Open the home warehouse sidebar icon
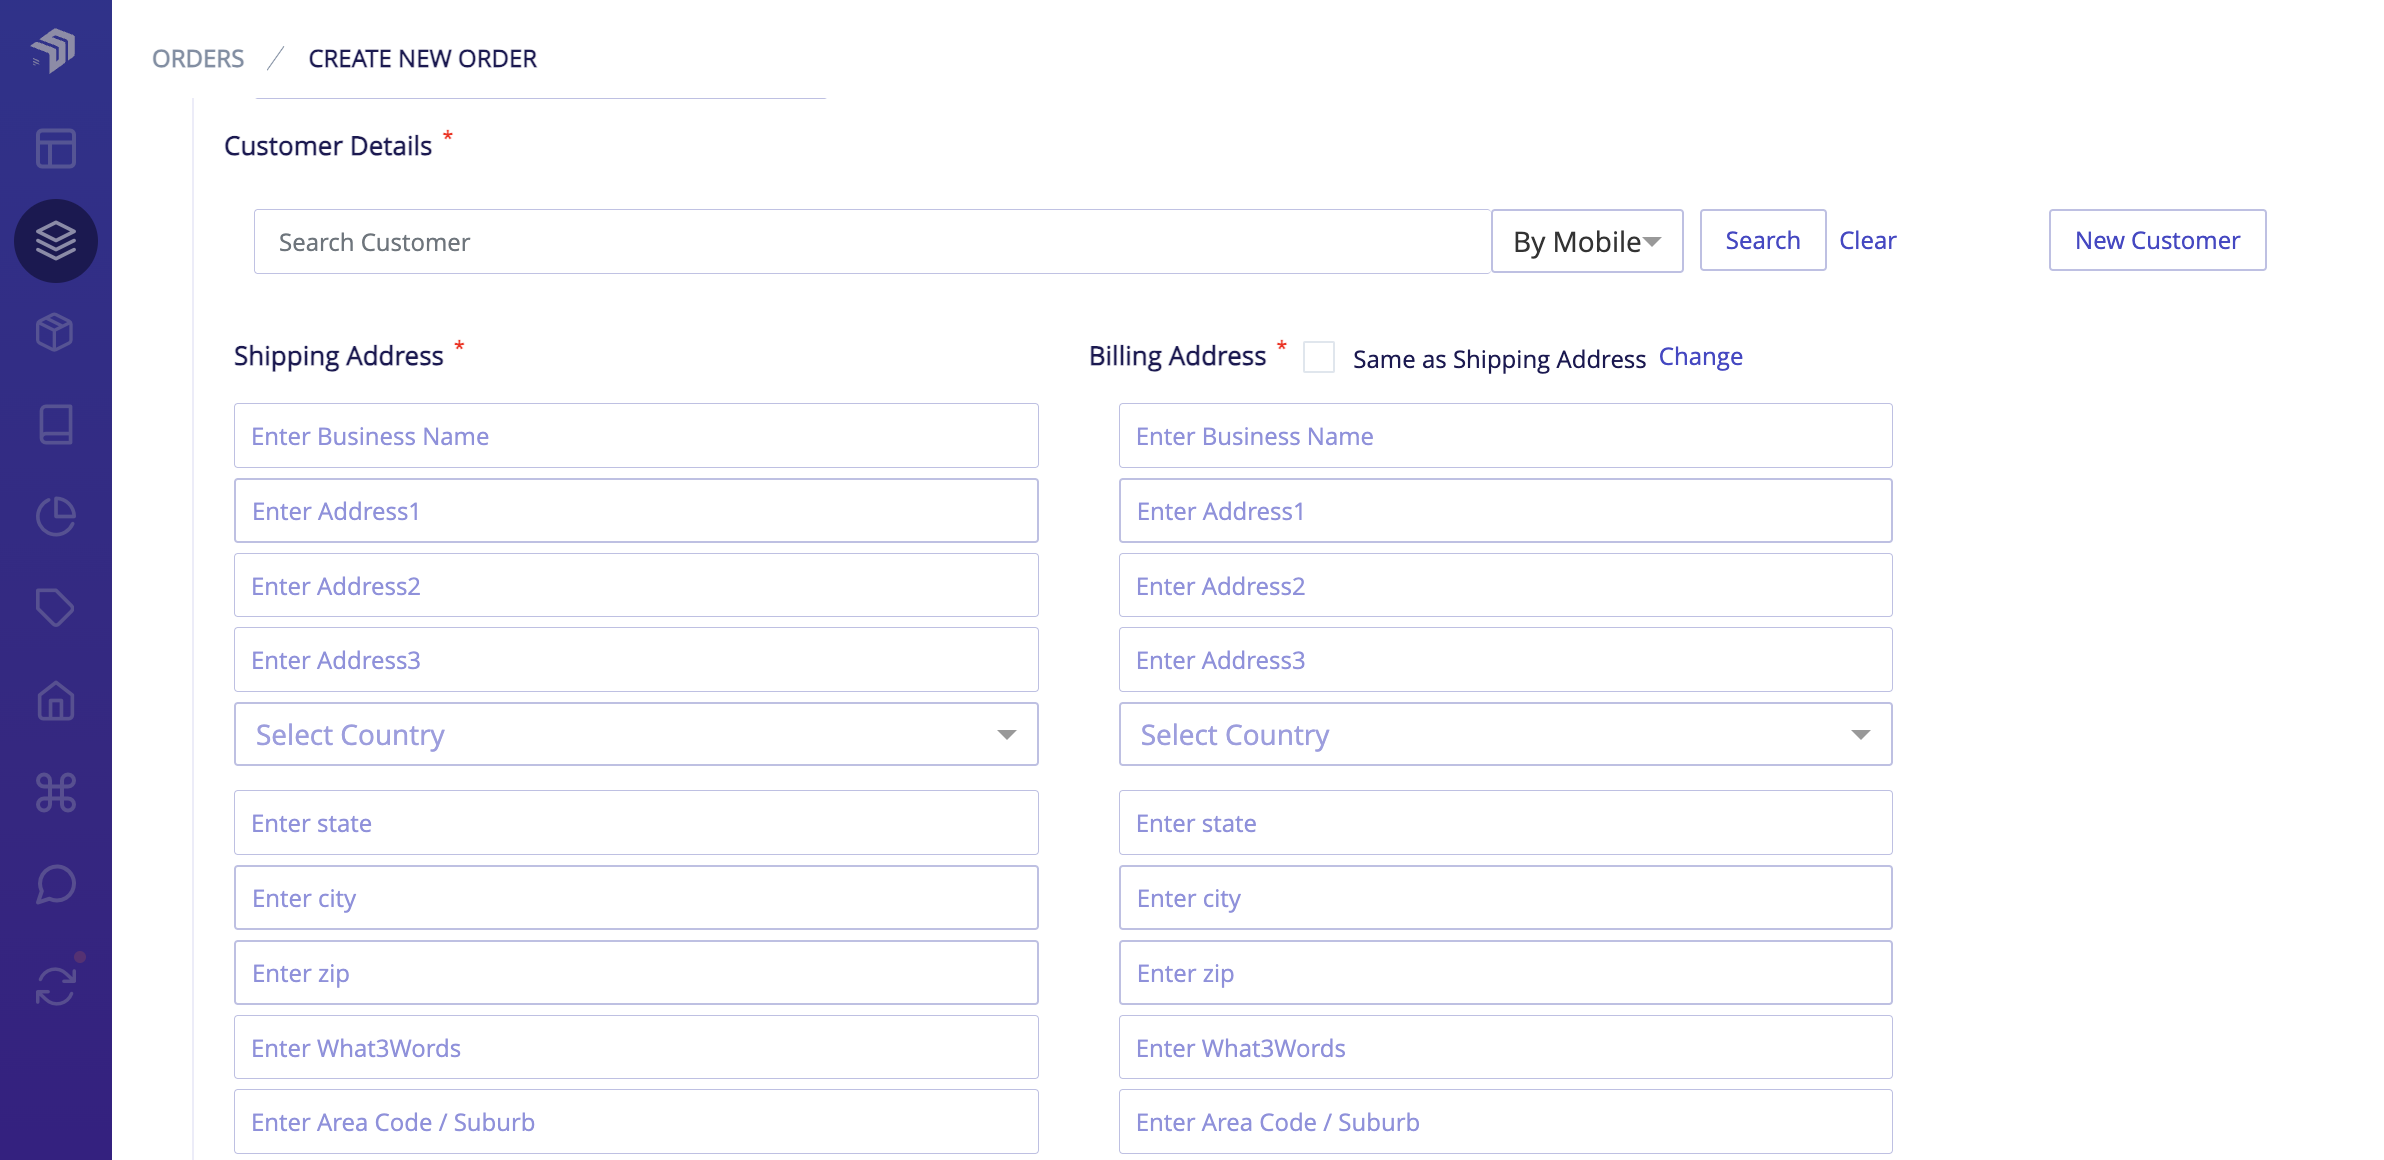 coord(56,700)
